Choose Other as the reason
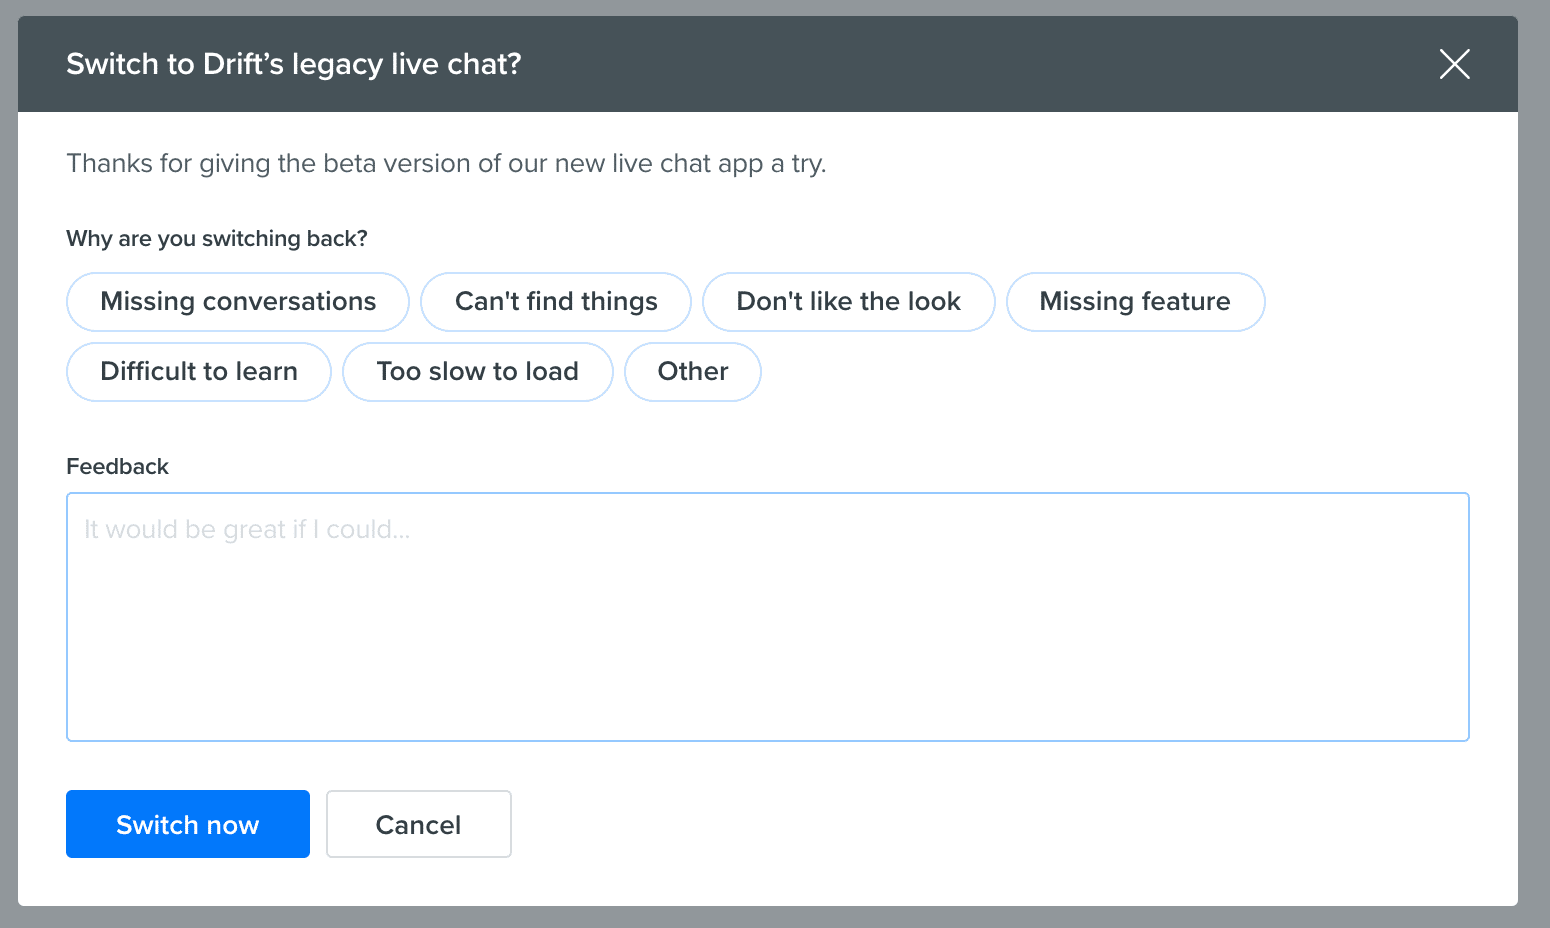Viewport: 1550px width, 928px height. click(x=693, y=372)
